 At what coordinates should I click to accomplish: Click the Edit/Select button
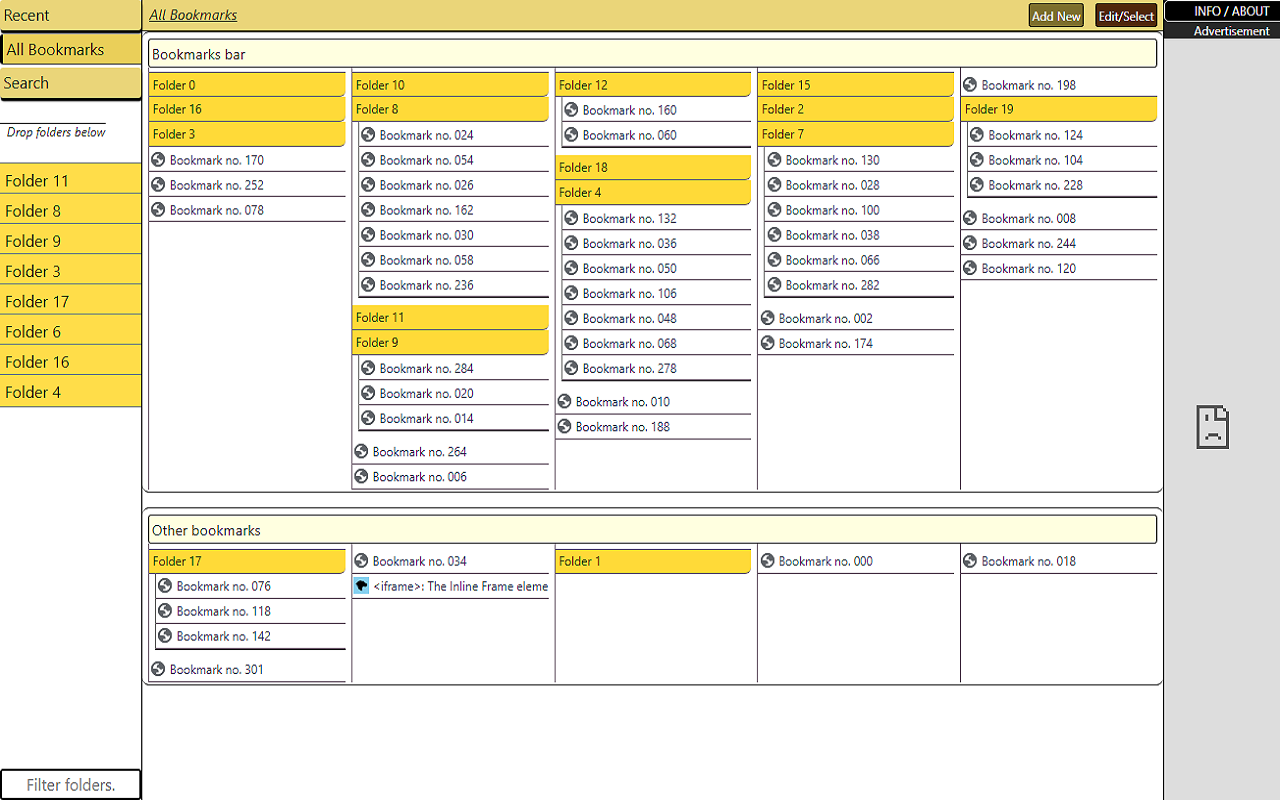tap(1126, 15)
